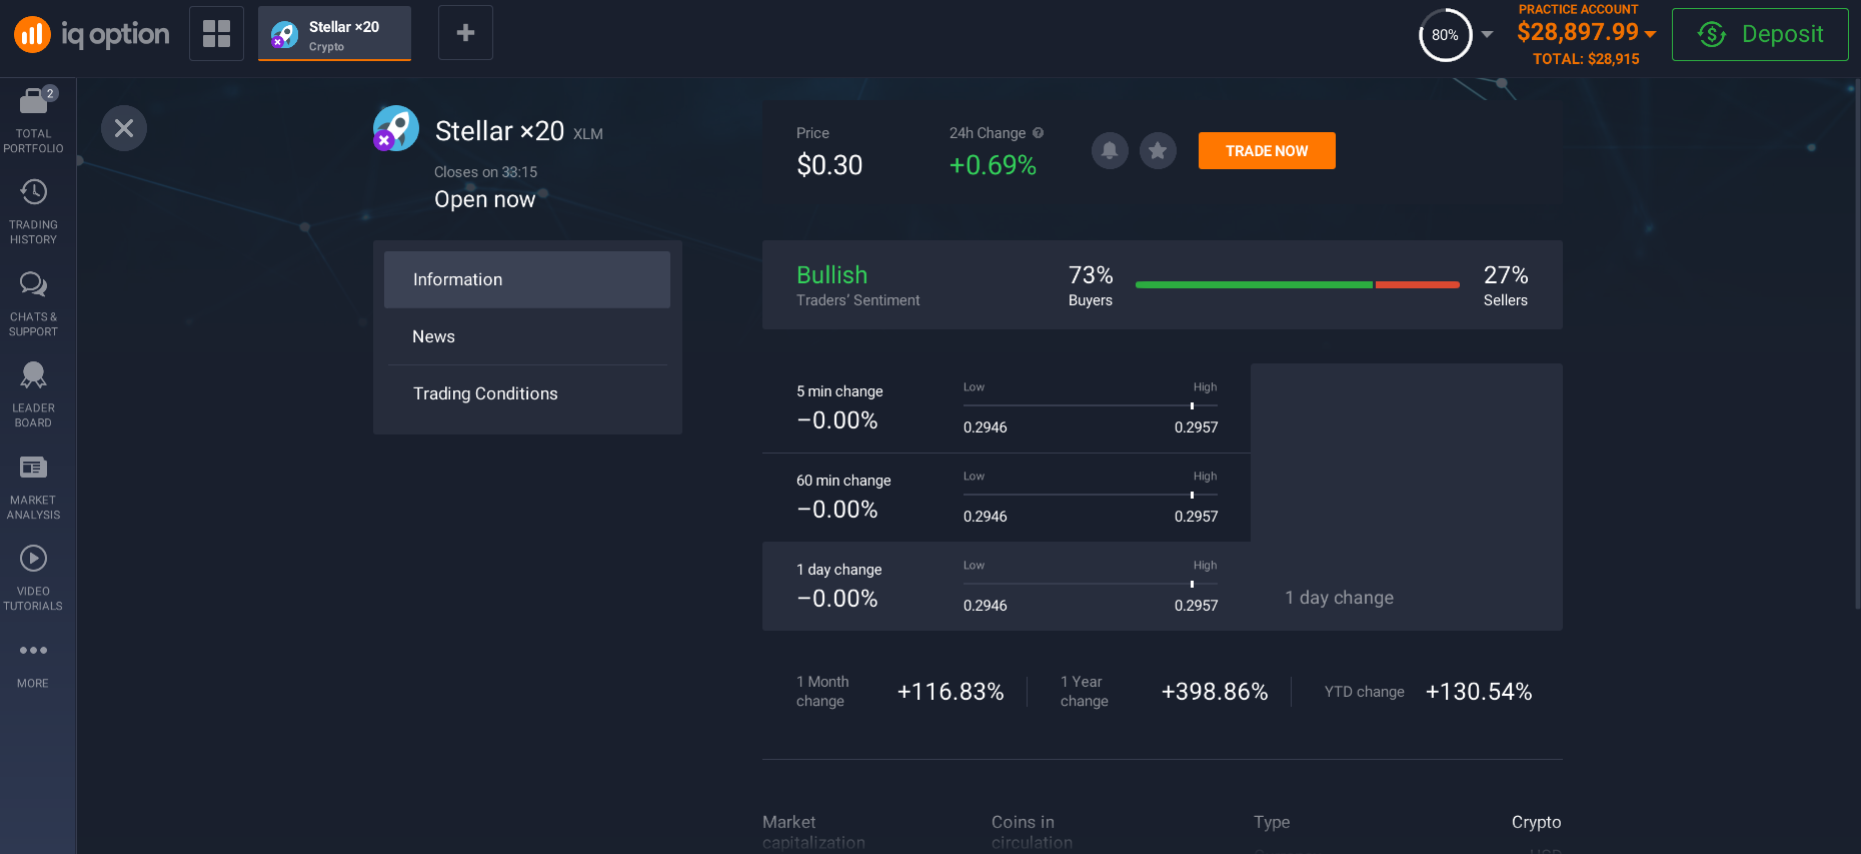The height and width of the screenshot is (854, 1861).
Task: Click the Crypto type value
Action: (1536, 822)
